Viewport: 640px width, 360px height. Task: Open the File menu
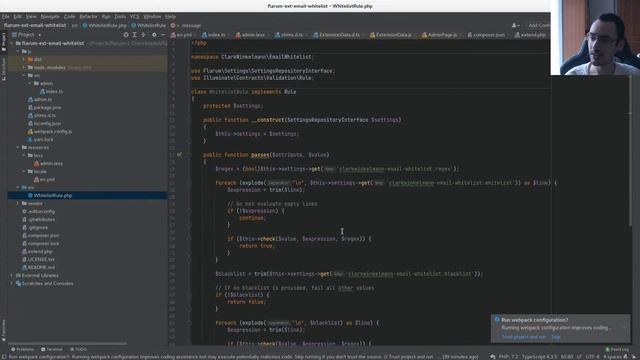pos(5,17)
